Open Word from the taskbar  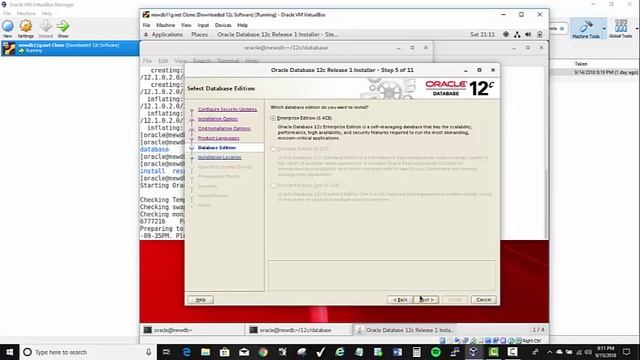click(397, 352)
